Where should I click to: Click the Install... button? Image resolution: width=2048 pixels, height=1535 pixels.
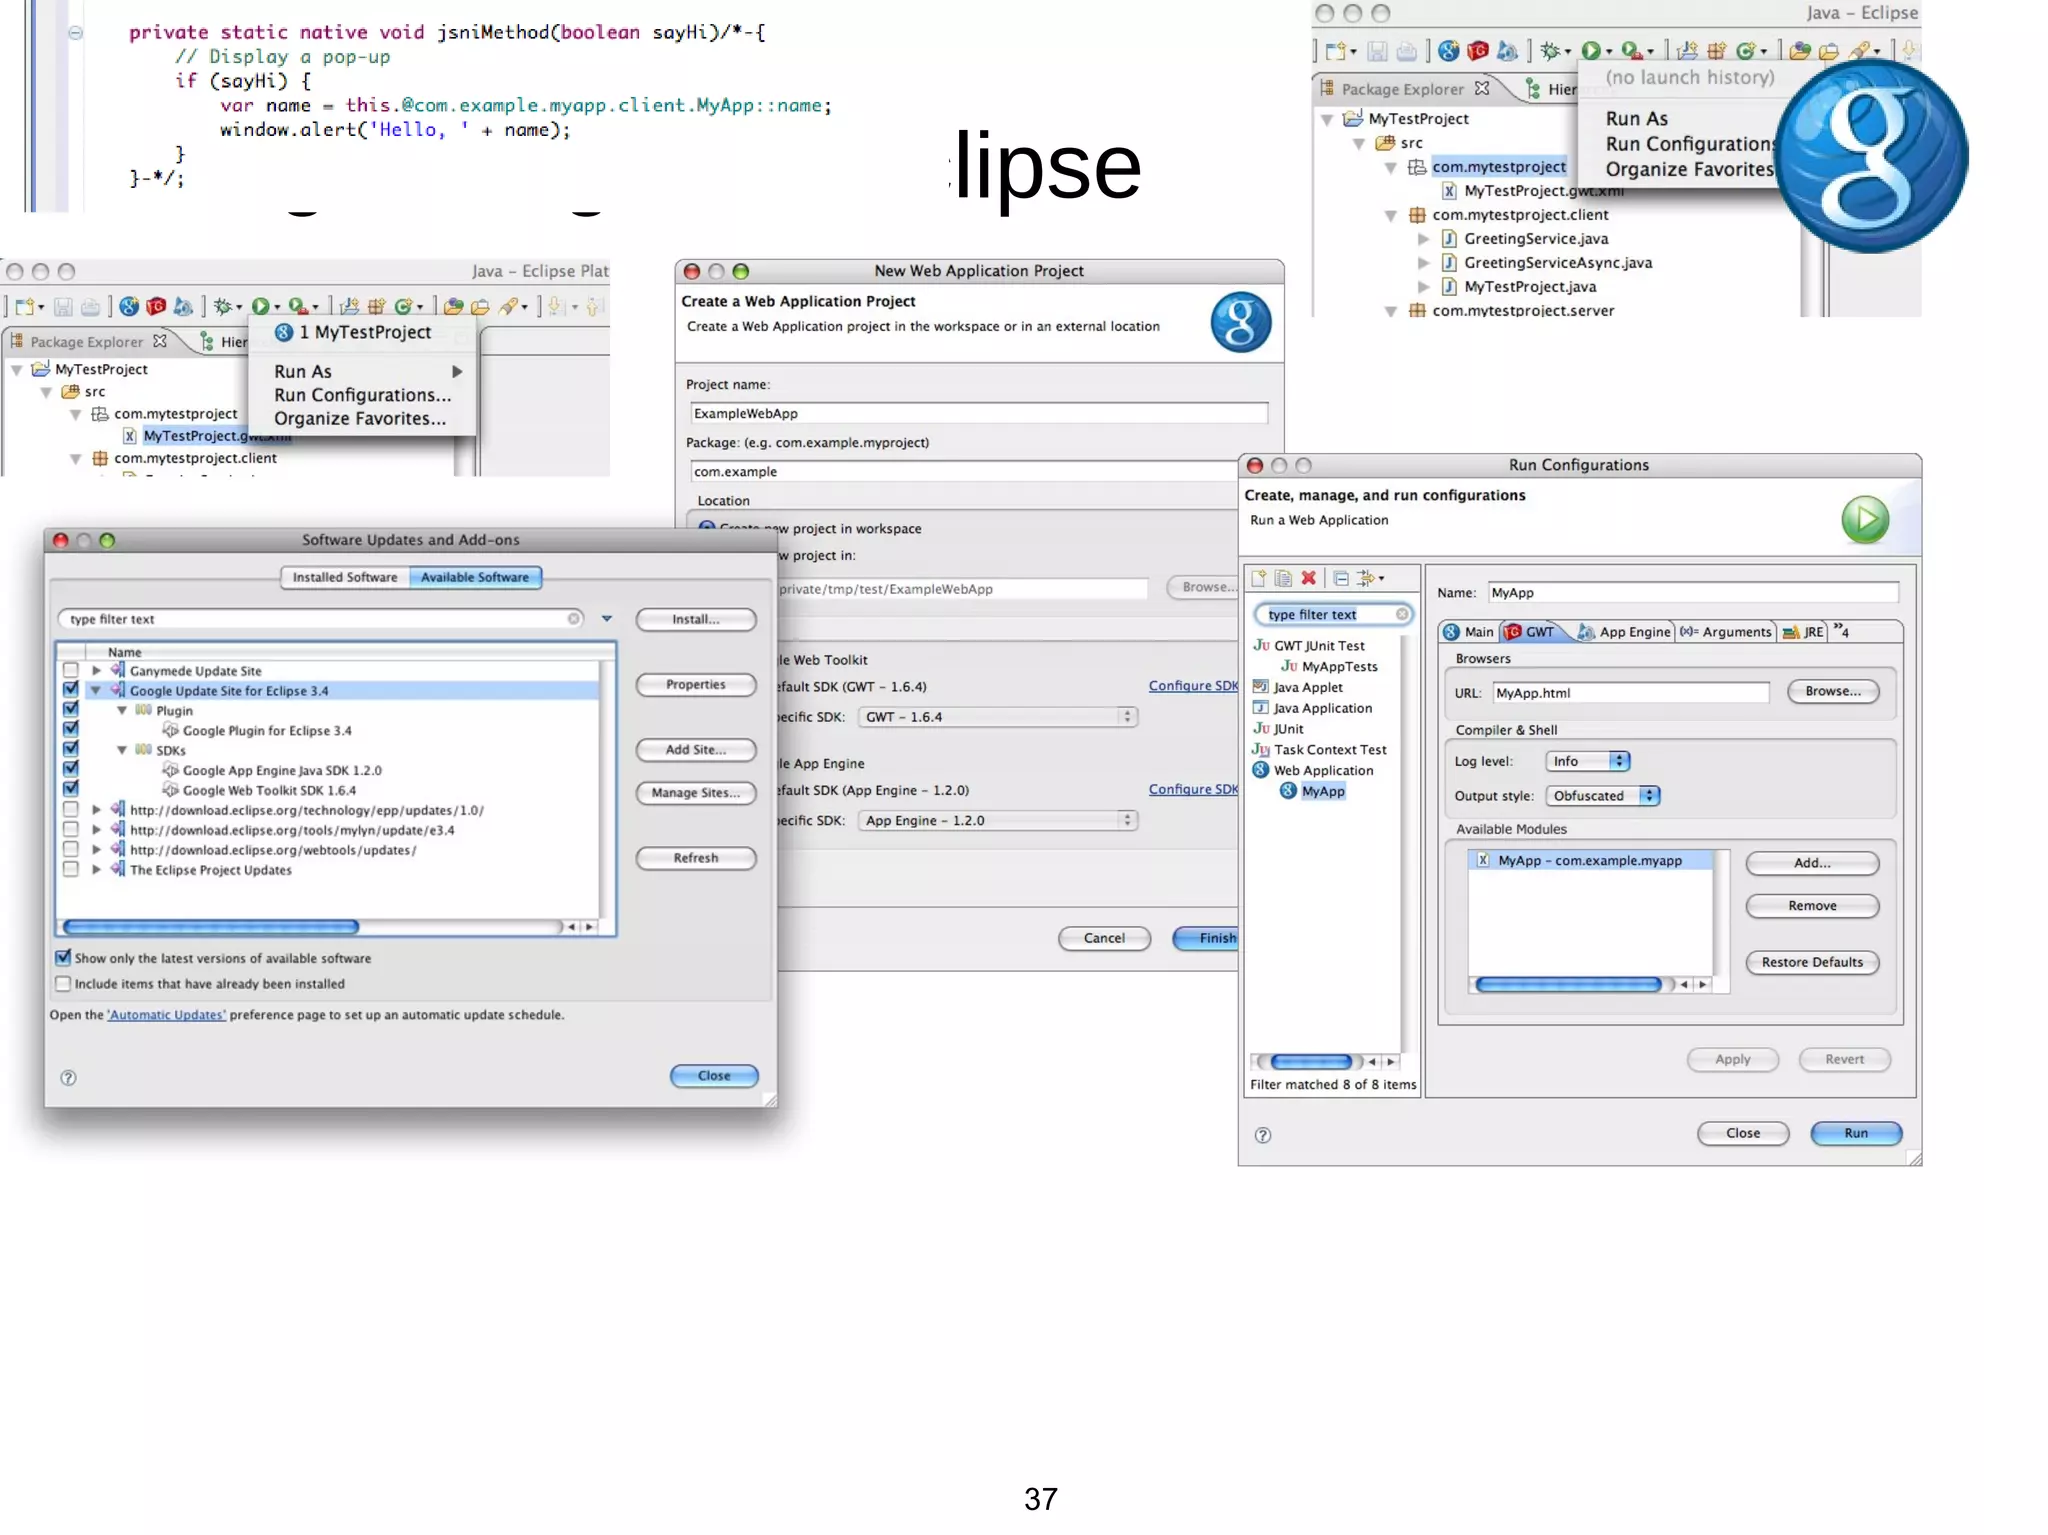pos(696,619)
